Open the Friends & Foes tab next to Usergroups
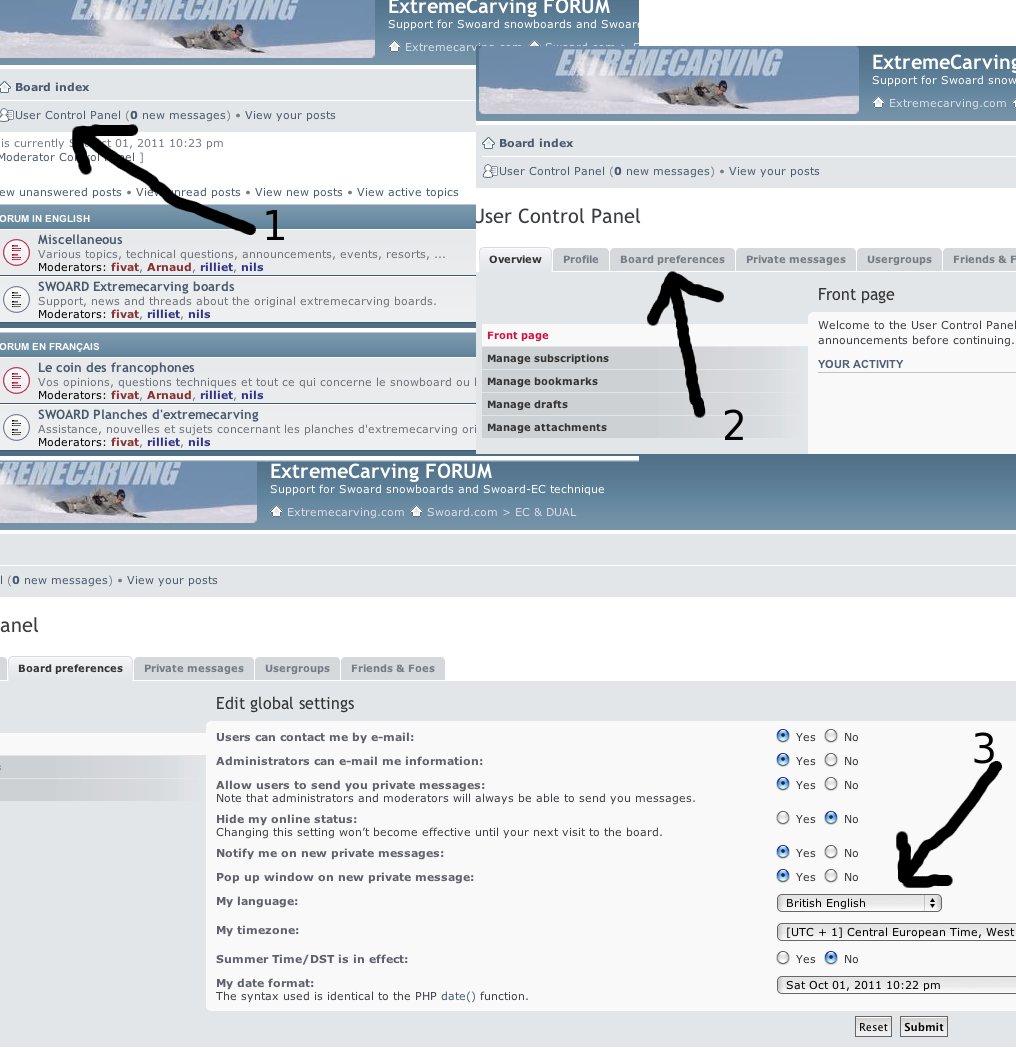1016x1048 pixels. click(x=392, y=669)
